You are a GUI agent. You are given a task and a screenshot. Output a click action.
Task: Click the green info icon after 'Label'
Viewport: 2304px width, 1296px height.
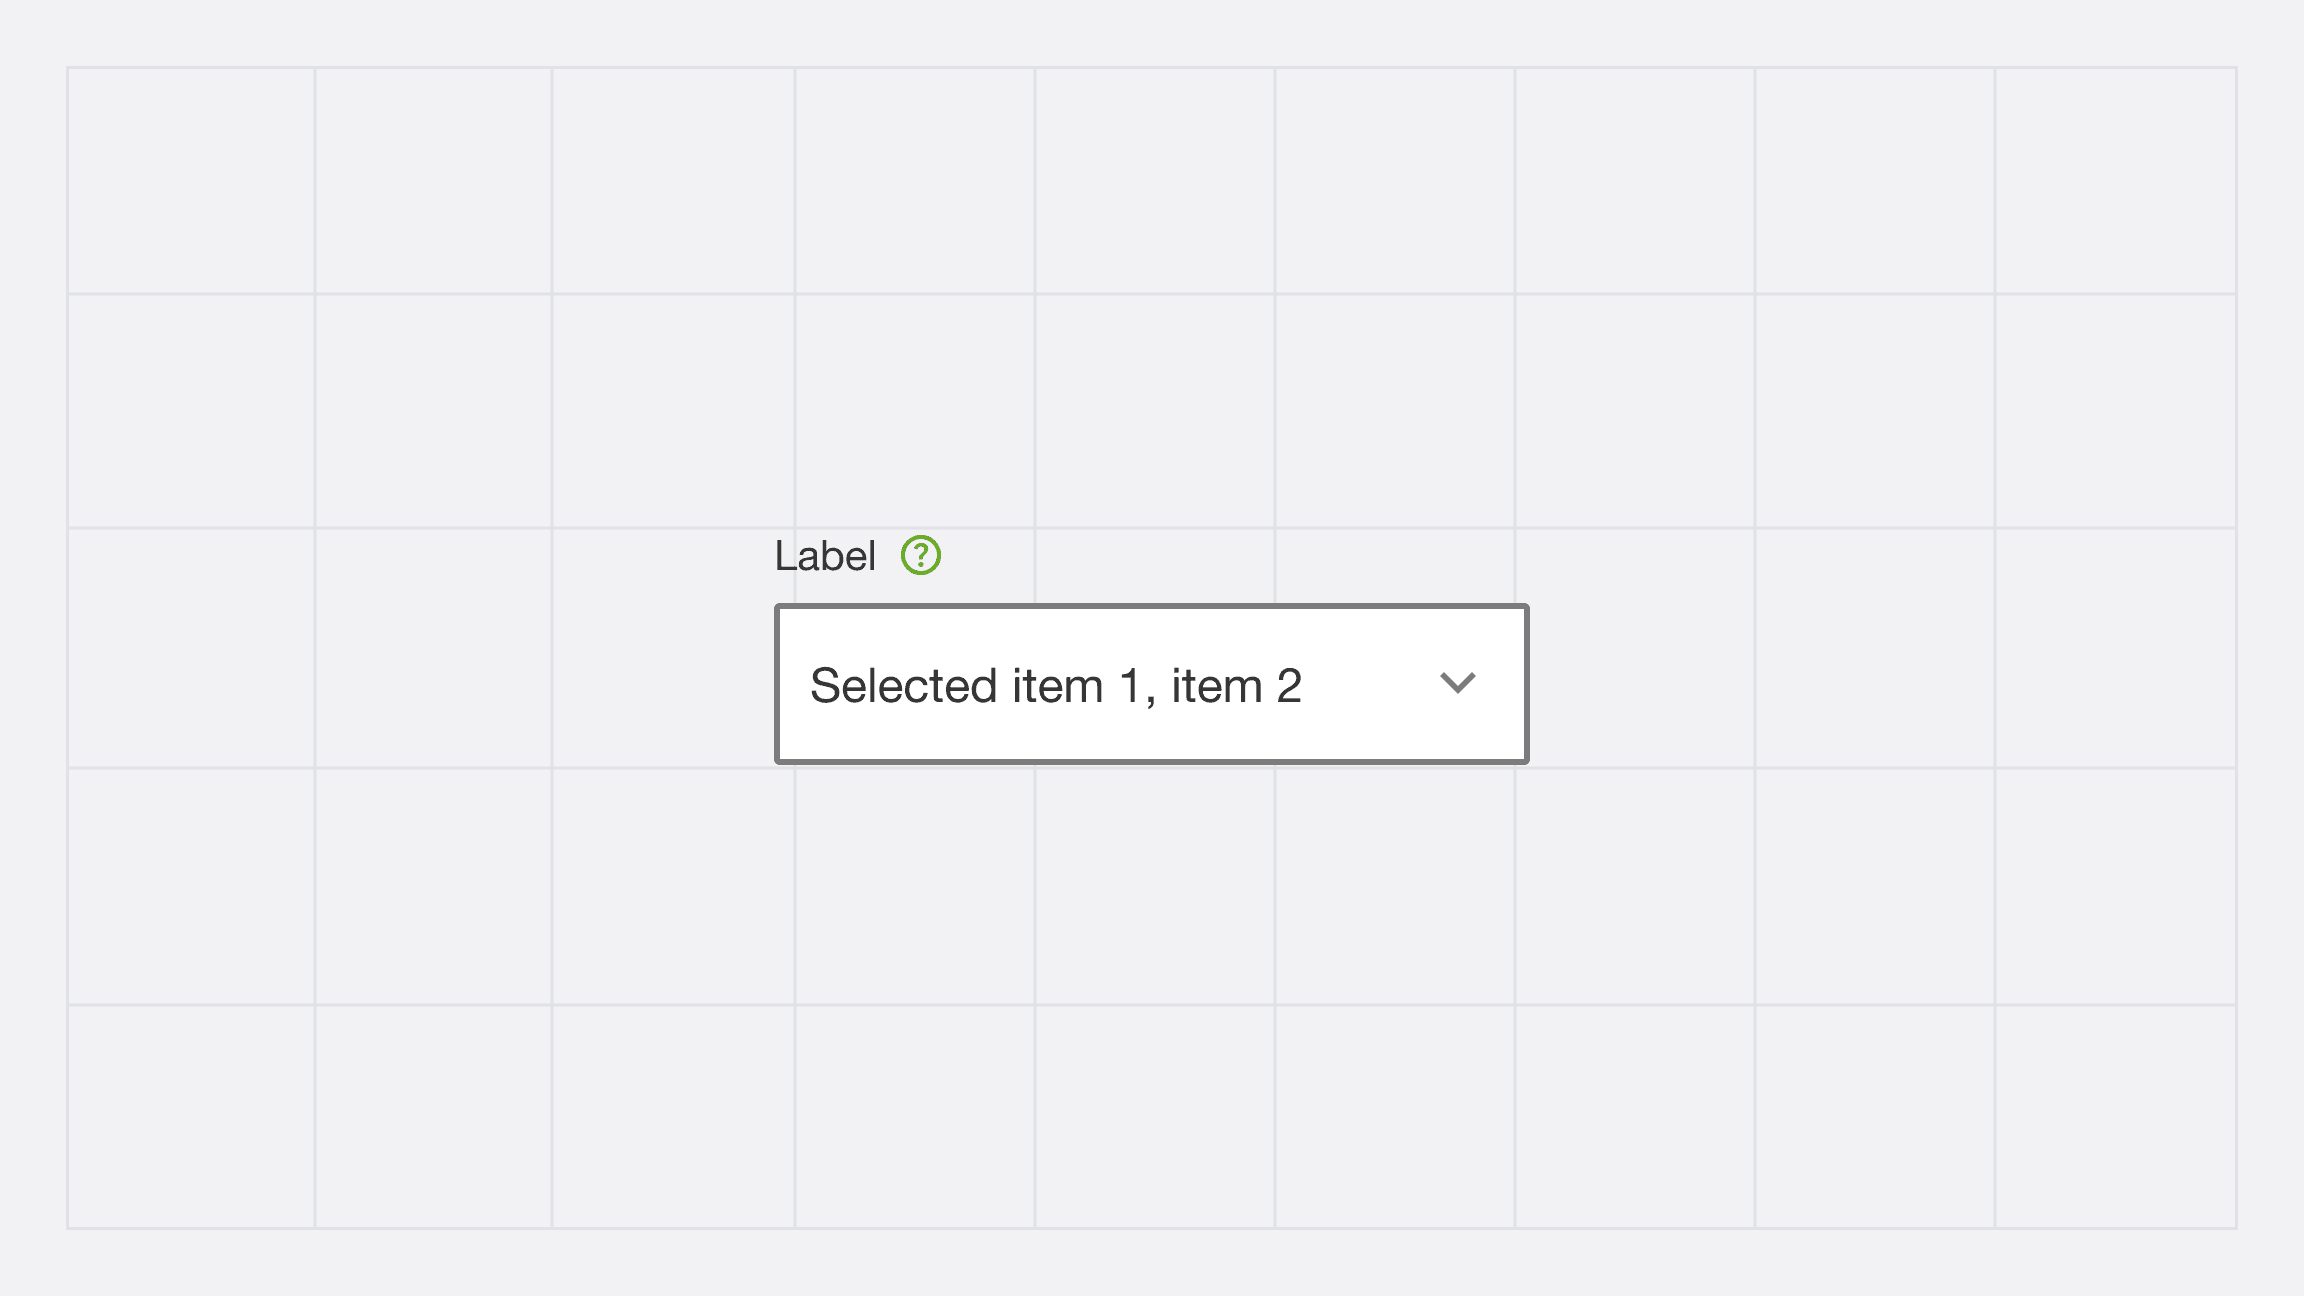[920, 555]
